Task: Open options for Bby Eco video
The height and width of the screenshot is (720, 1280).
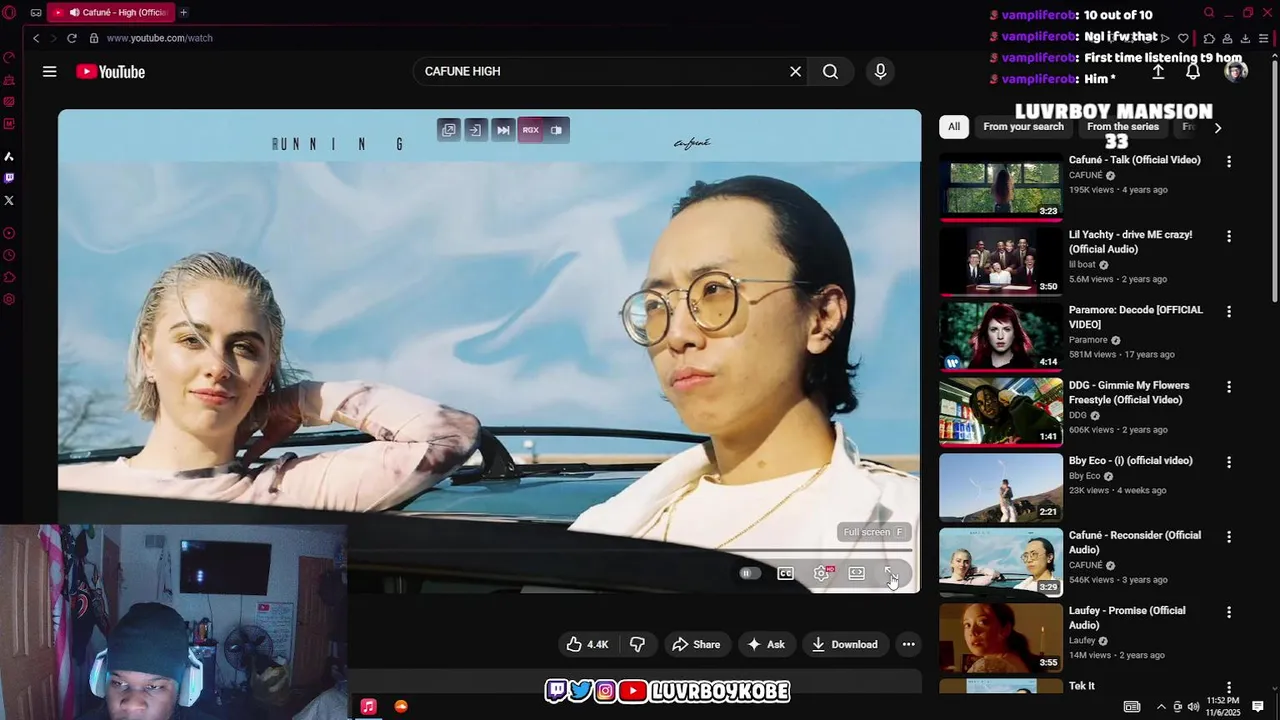Action: point(1229,462)
